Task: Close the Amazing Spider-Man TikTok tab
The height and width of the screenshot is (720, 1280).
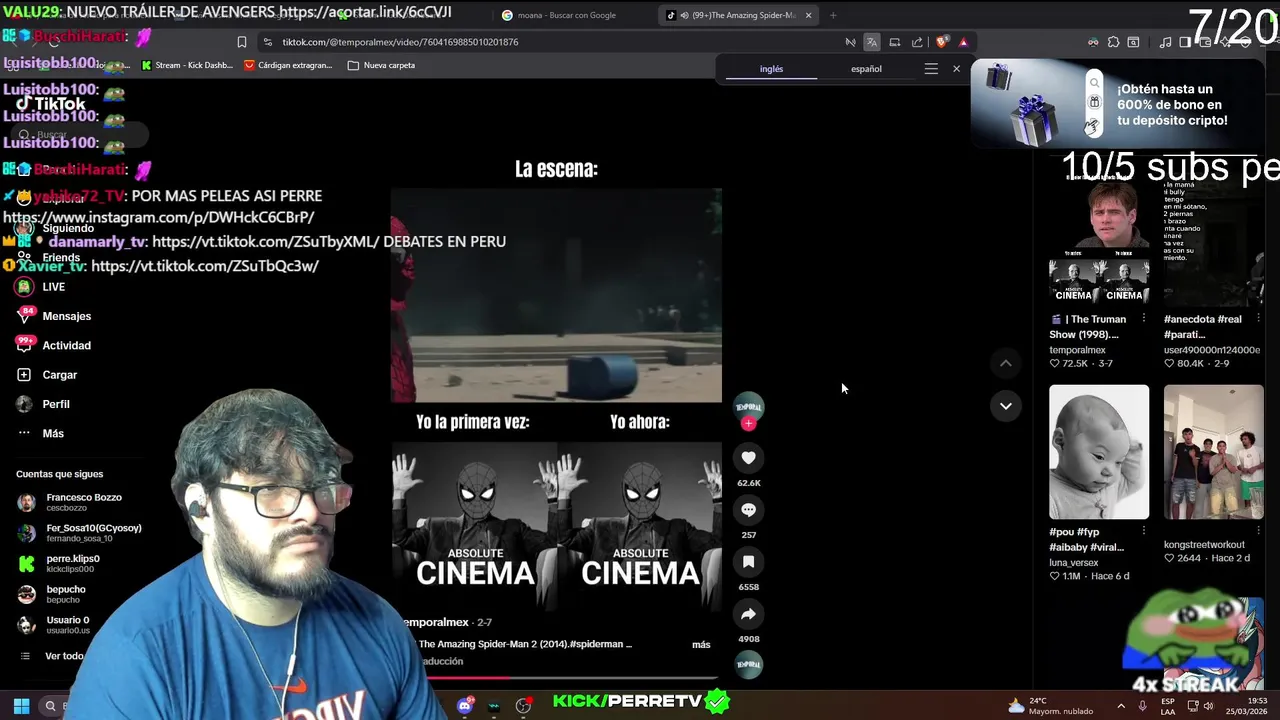Action: click(808, 15)
